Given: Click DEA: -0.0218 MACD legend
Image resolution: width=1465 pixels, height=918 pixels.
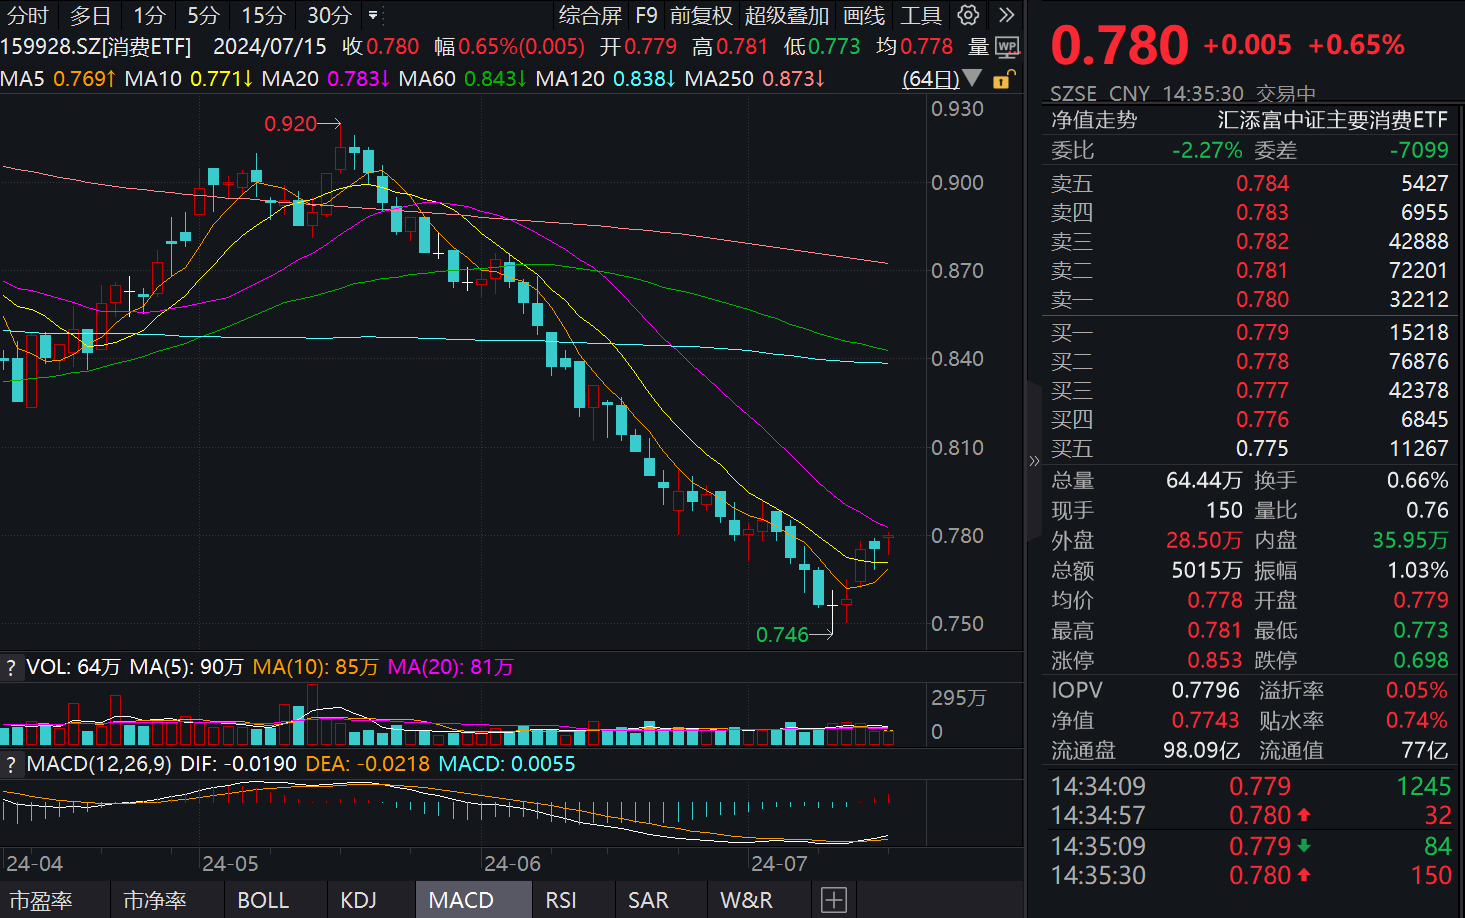Looking at the screenshot, I should pyautogui.click(x=367, y=764).
